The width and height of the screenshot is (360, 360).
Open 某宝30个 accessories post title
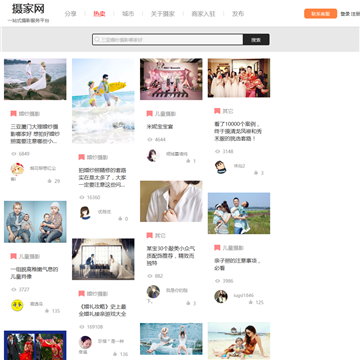point(171,256)
